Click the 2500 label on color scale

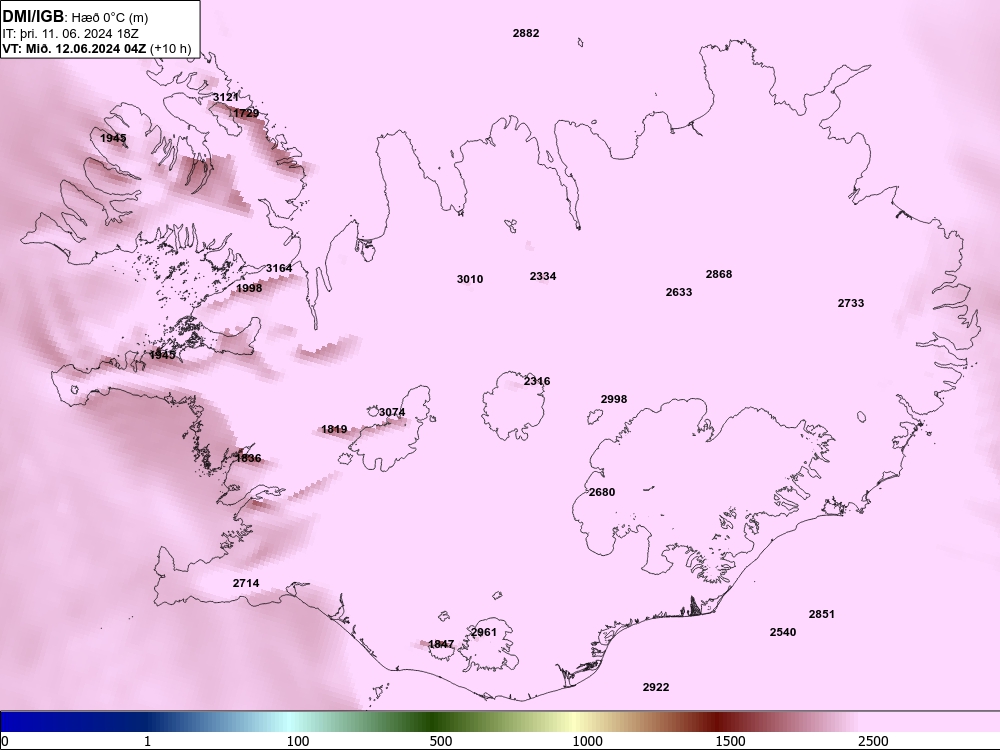(x=873, y=741)
